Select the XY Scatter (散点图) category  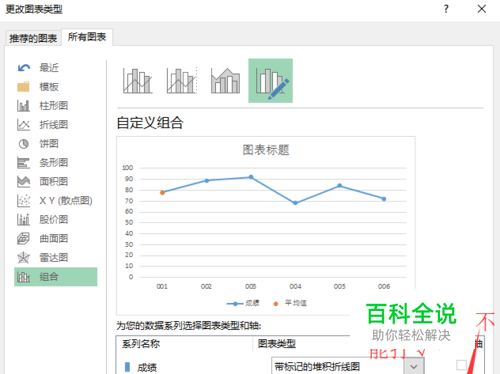tap(55, 201)
